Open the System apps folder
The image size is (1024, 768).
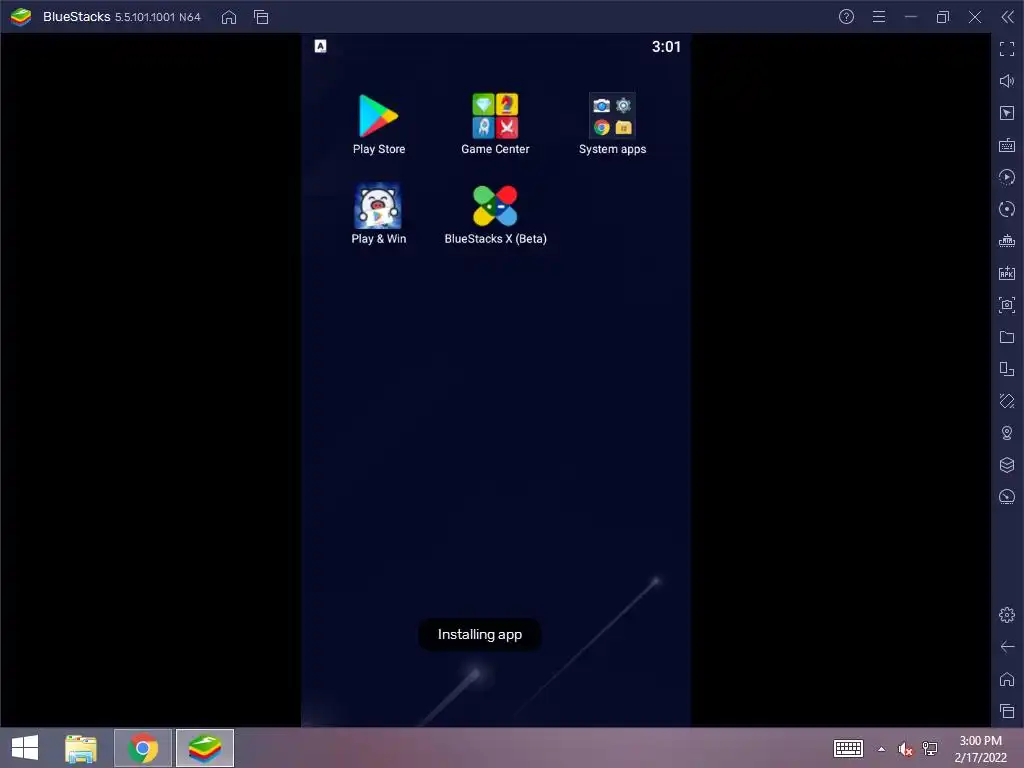612,124
